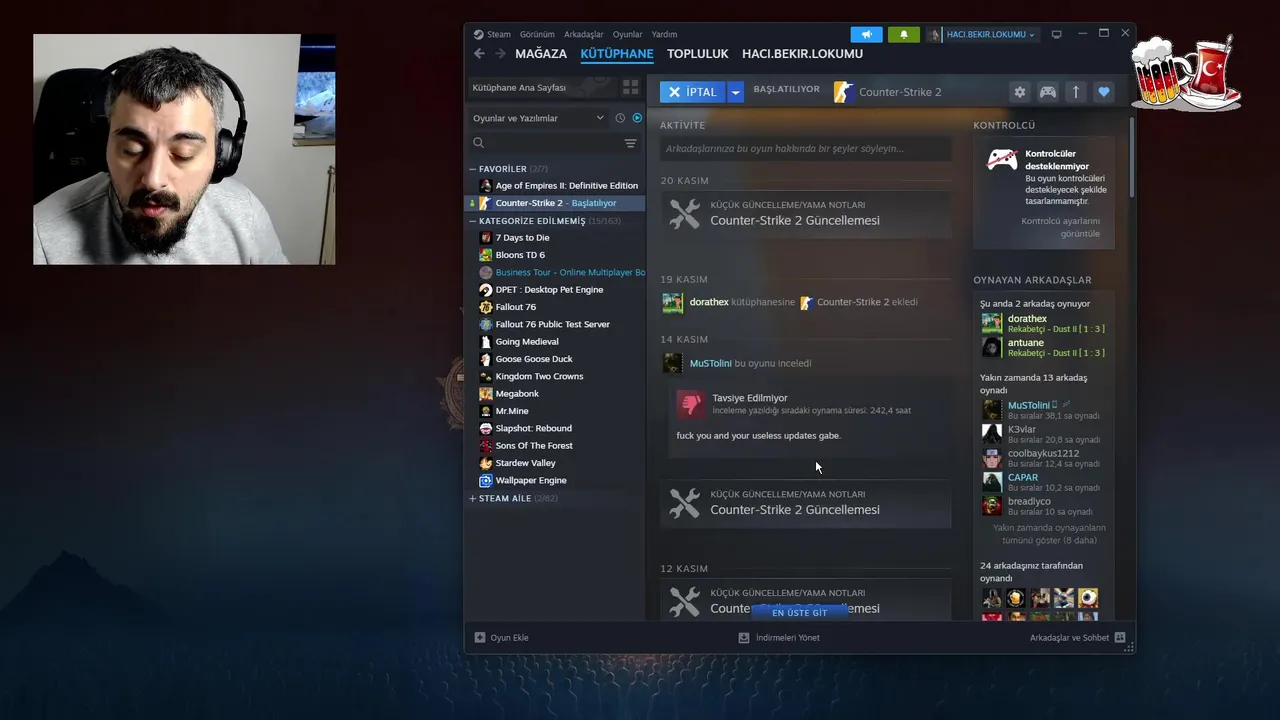Open antuane's avatar in playing friends
The height and width of the screenshot is (720, 1280).
[x=991, y=347]
